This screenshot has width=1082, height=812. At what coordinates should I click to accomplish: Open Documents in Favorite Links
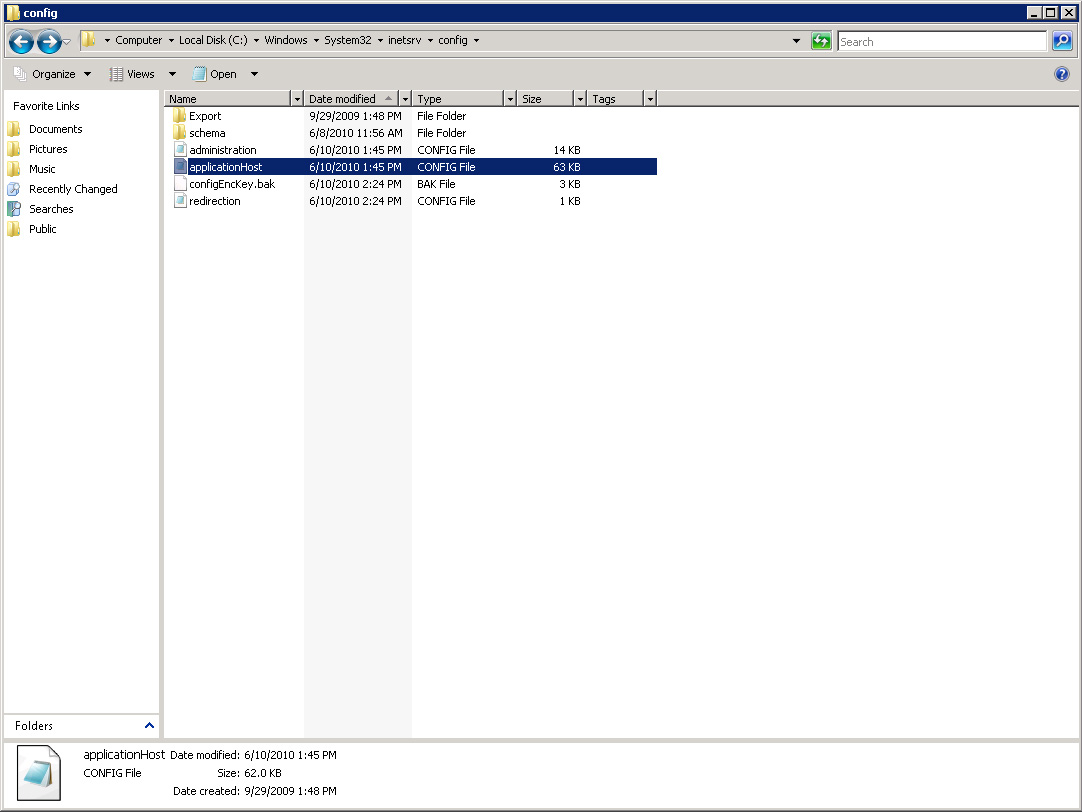point(55,129)
